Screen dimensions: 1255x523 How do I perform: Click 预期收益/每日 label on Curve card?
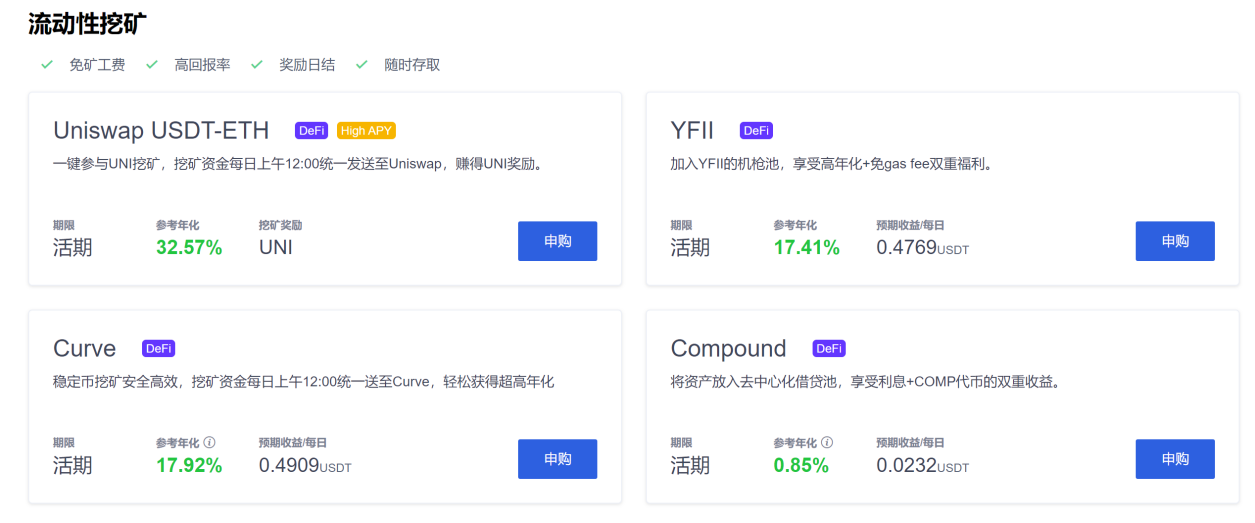[x=292, y=442]
